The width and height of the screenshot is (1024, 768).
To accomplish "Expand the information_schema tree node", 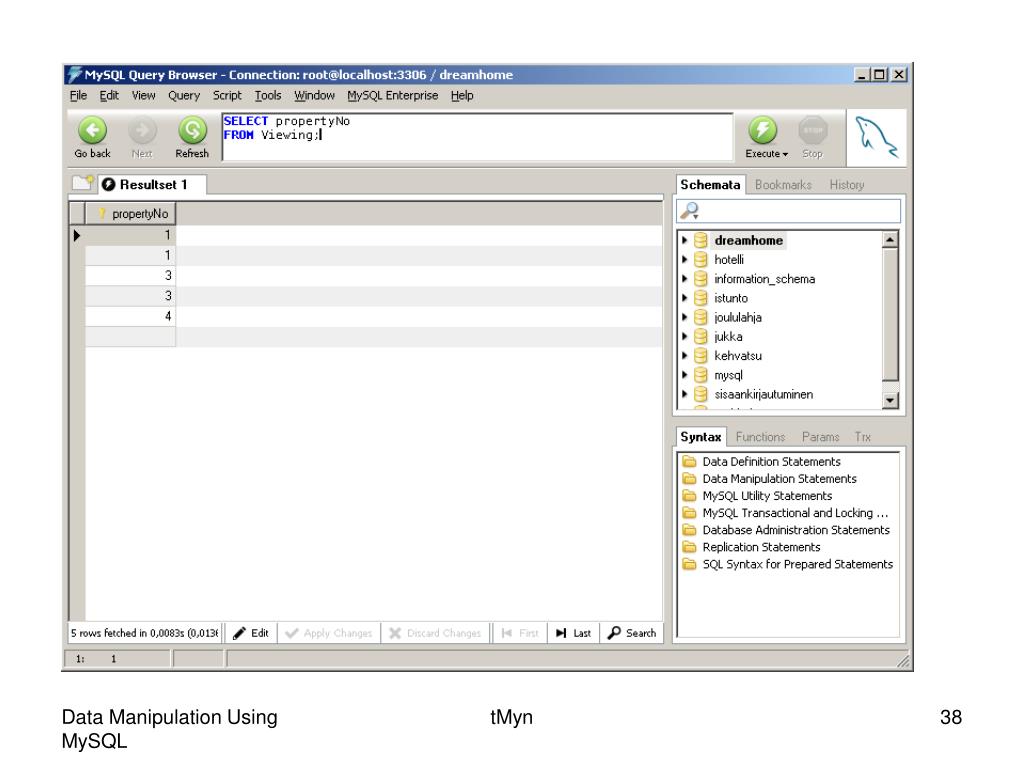I will [684, 279].
